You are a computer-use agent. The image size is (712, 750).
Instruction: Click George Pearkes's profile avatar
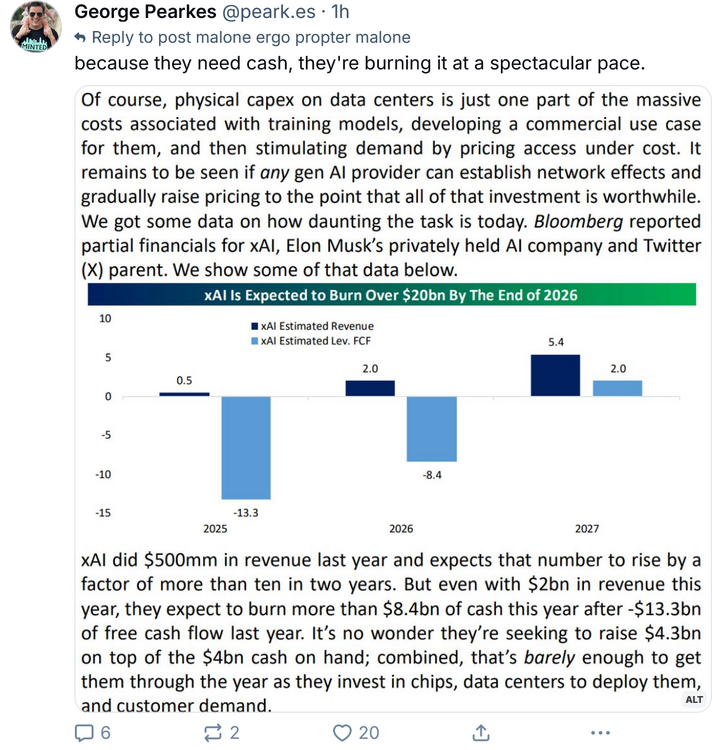[36, 27]
